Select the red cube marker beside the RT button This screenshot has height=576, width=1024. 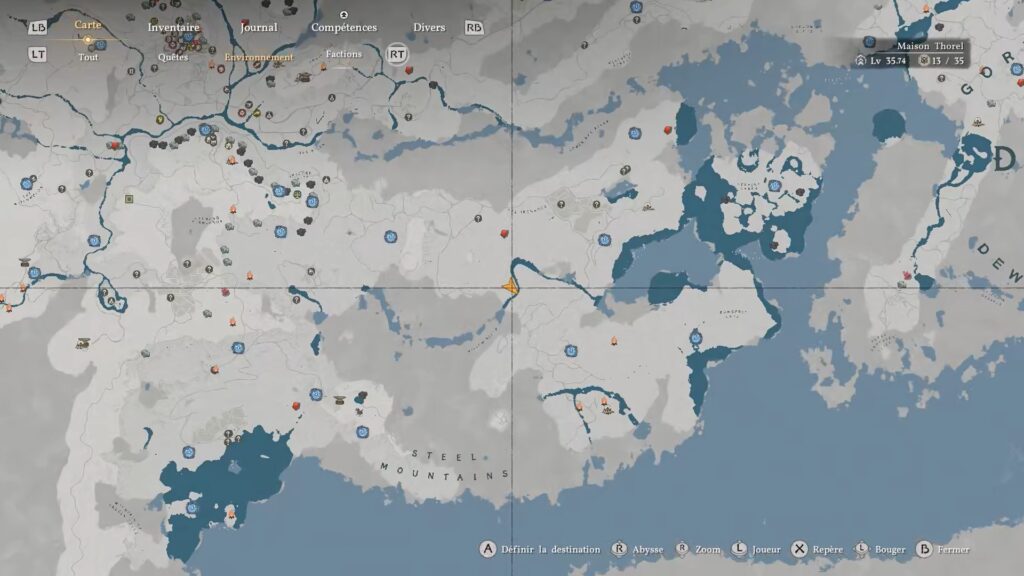click(x=409, y=70)
